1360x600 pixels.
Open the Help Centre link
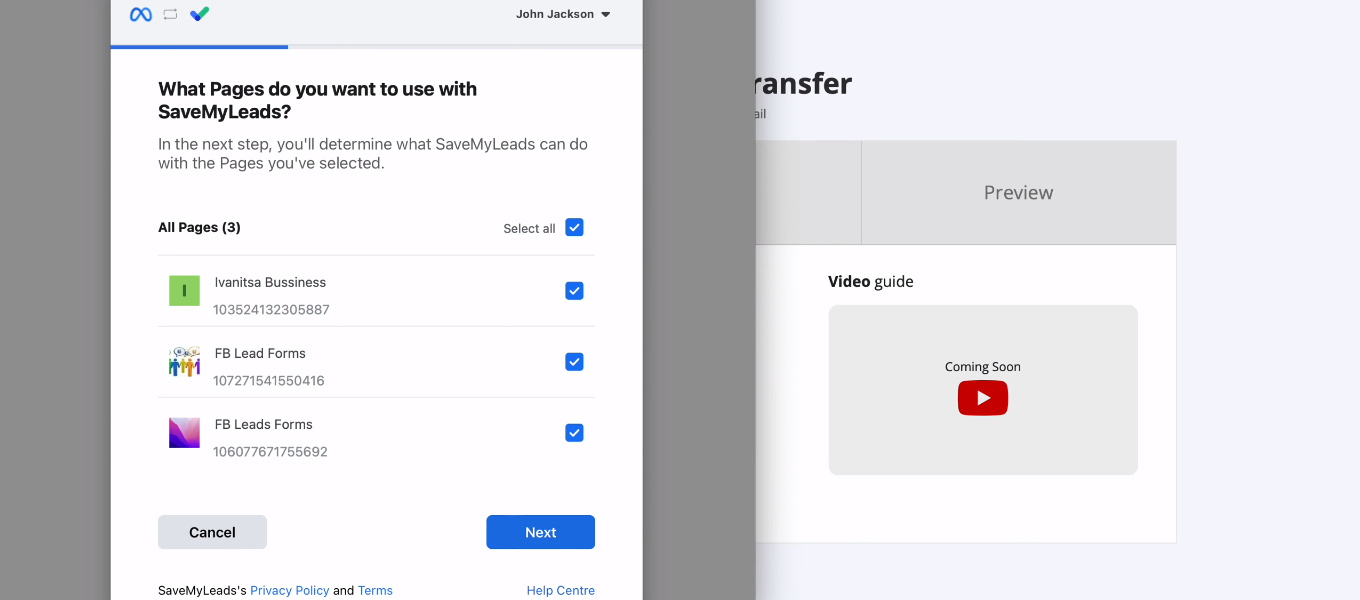click(560, 590)
